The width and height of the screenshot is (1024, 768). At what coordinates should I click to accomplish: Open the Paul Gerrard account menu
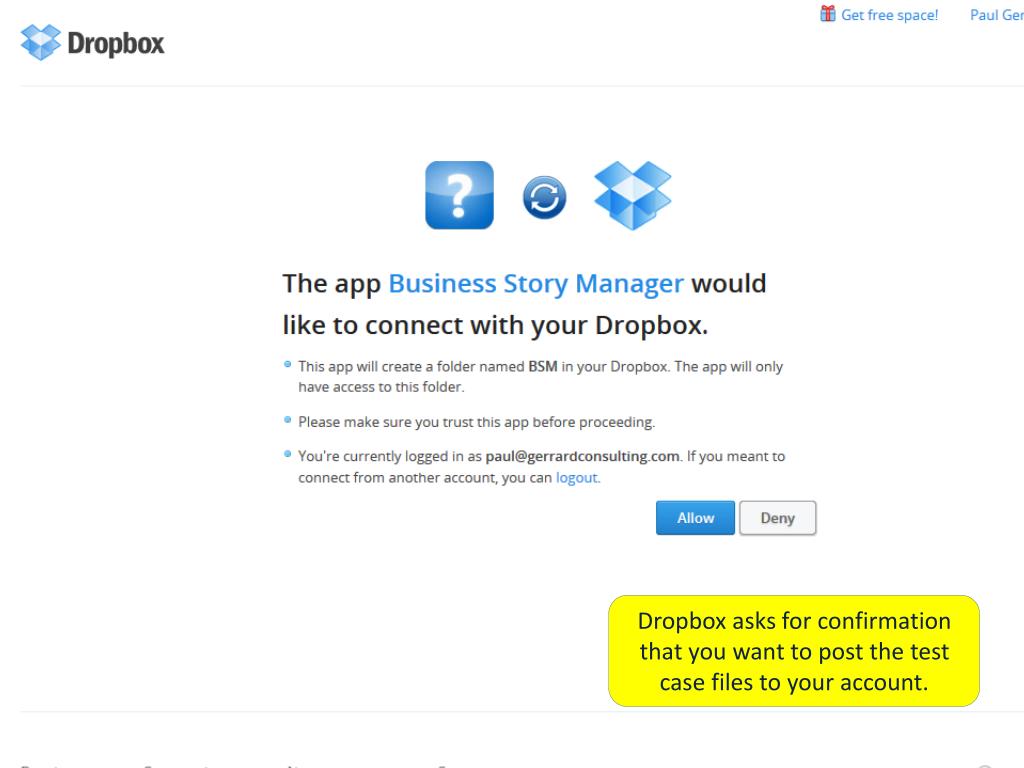(x=997, y=15)
